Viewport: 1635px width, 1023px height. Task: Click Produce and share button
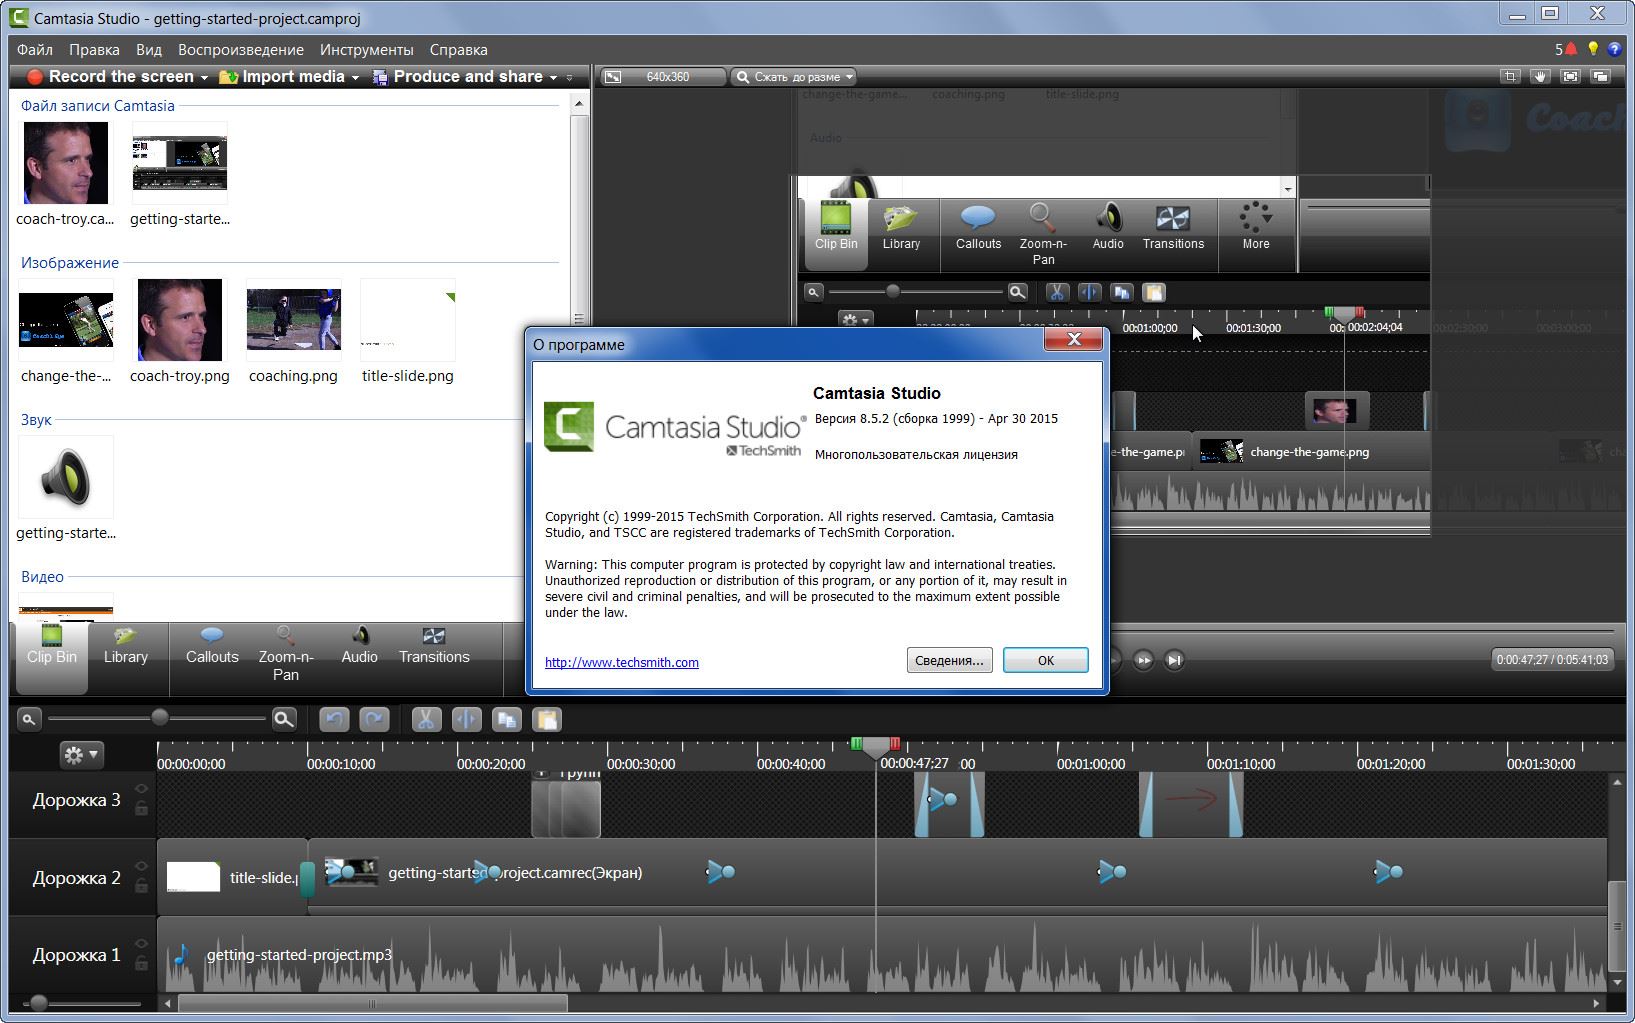(x=457, y=77)
